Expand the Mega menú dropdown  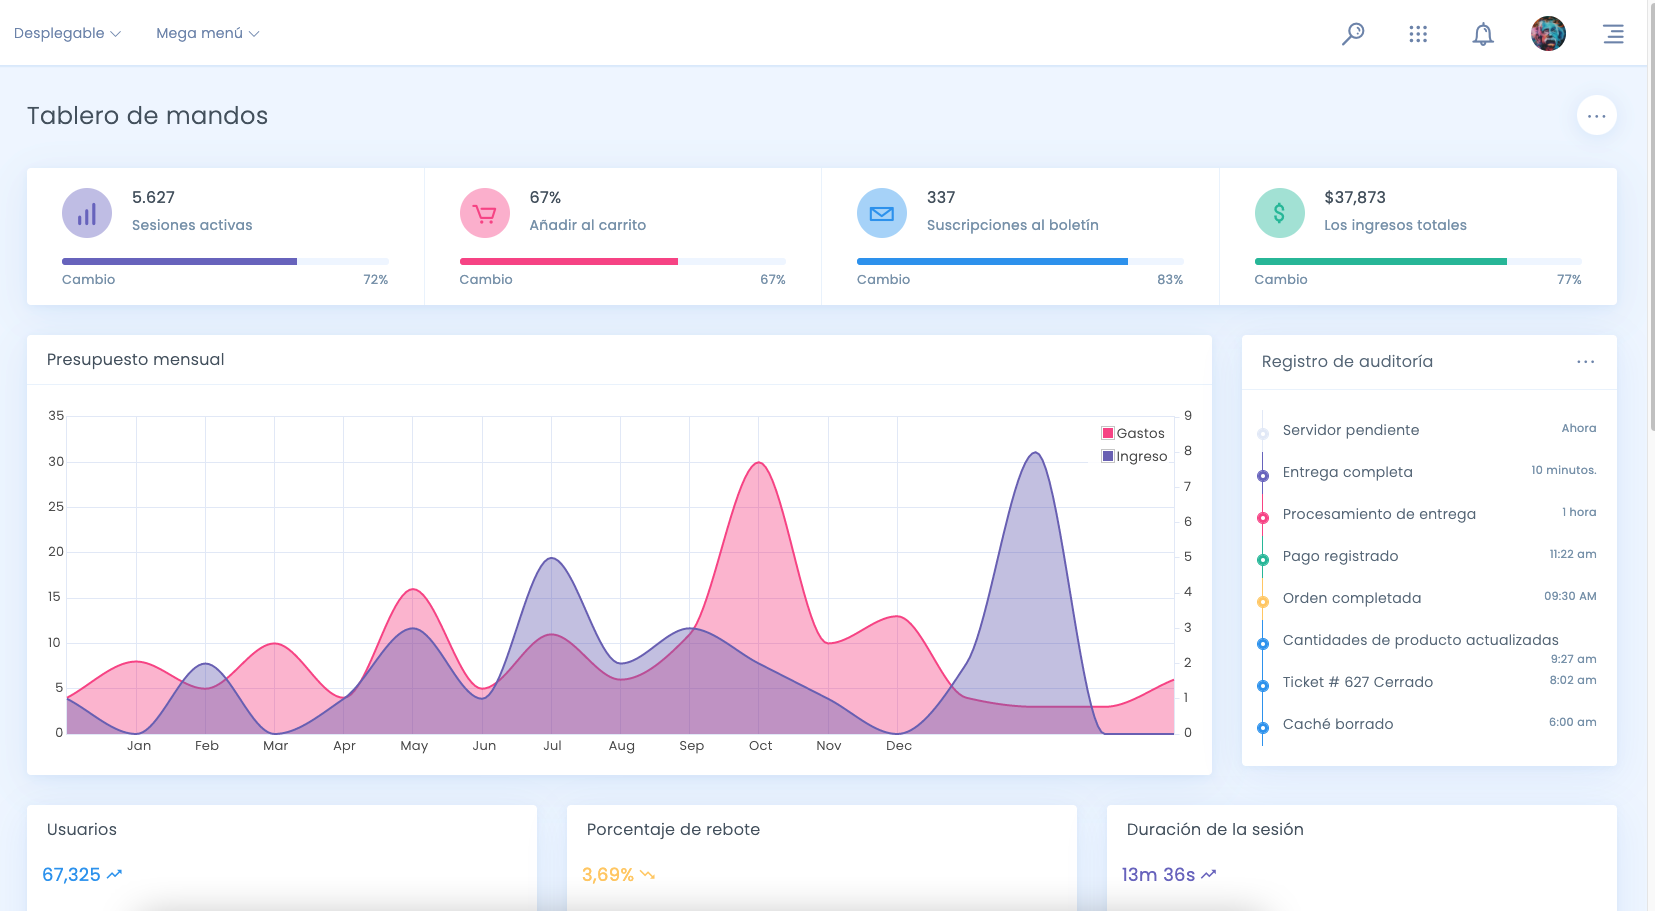(207, 33)
